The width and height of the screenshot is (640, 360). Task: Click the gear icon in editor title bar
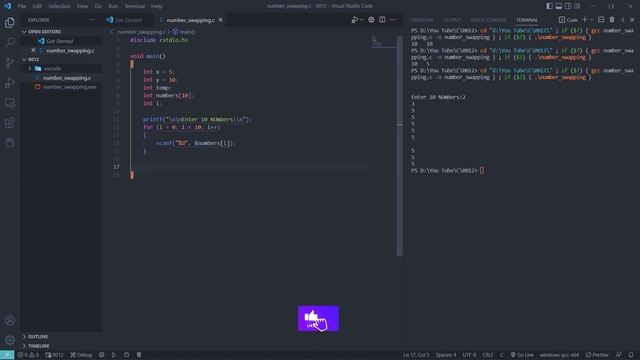tap(371, 20)
